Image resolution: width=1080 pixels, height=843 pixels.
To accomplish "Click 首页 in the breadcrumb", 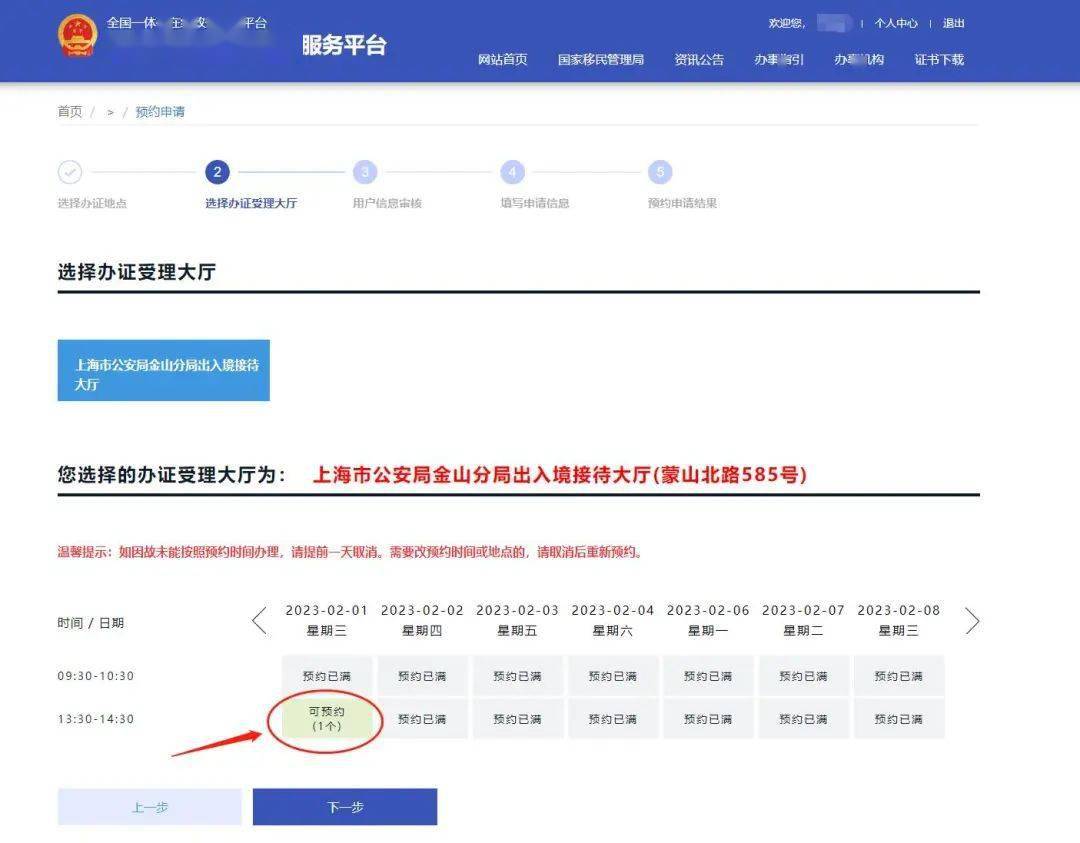I will pyautogui.click(x=68, y=111).
